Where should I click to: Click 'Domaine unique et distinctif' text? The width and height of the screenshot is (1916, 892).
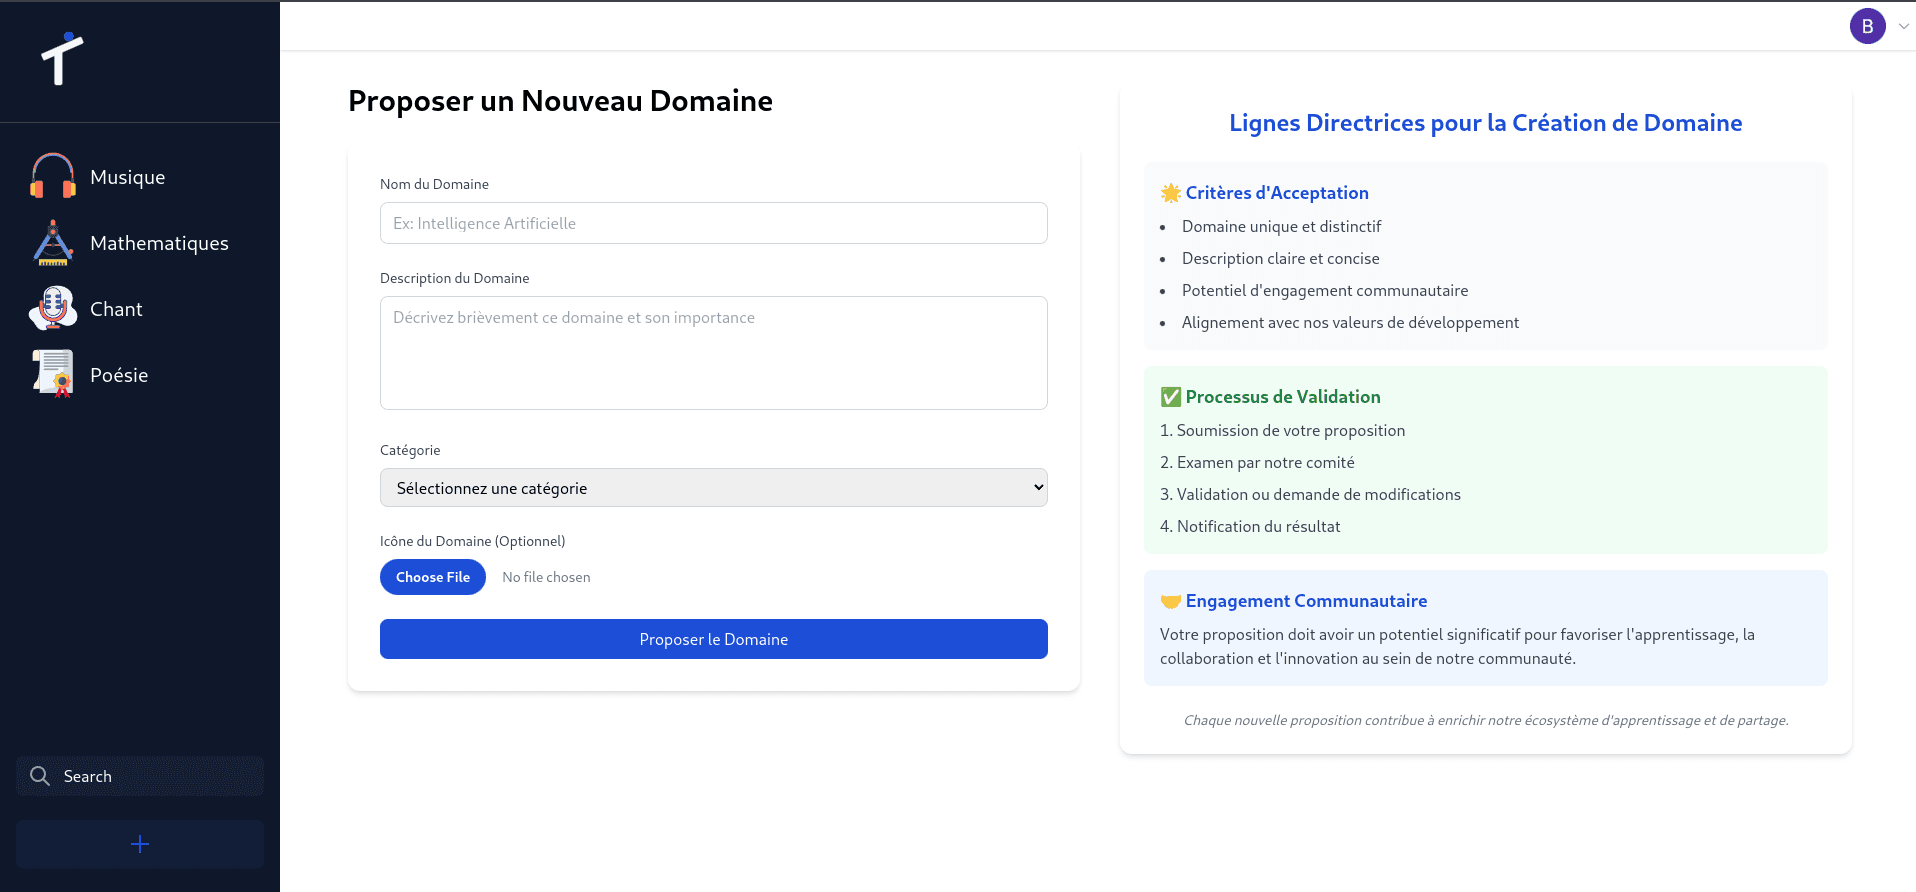point(1281,227)
